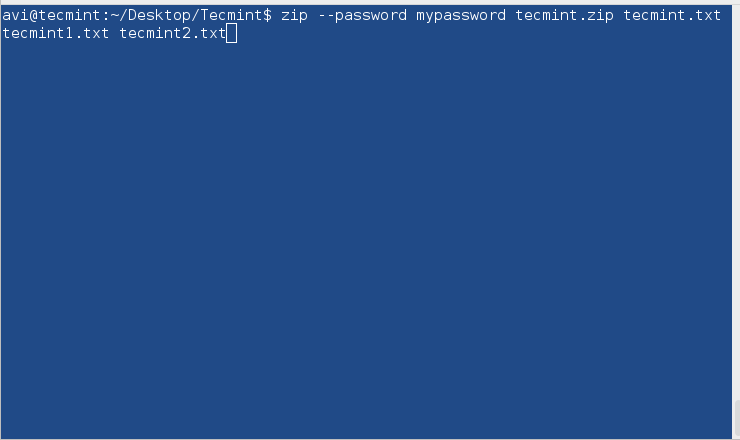
Task: Click the tecmint.txt file name
Action: pos(671,16)
